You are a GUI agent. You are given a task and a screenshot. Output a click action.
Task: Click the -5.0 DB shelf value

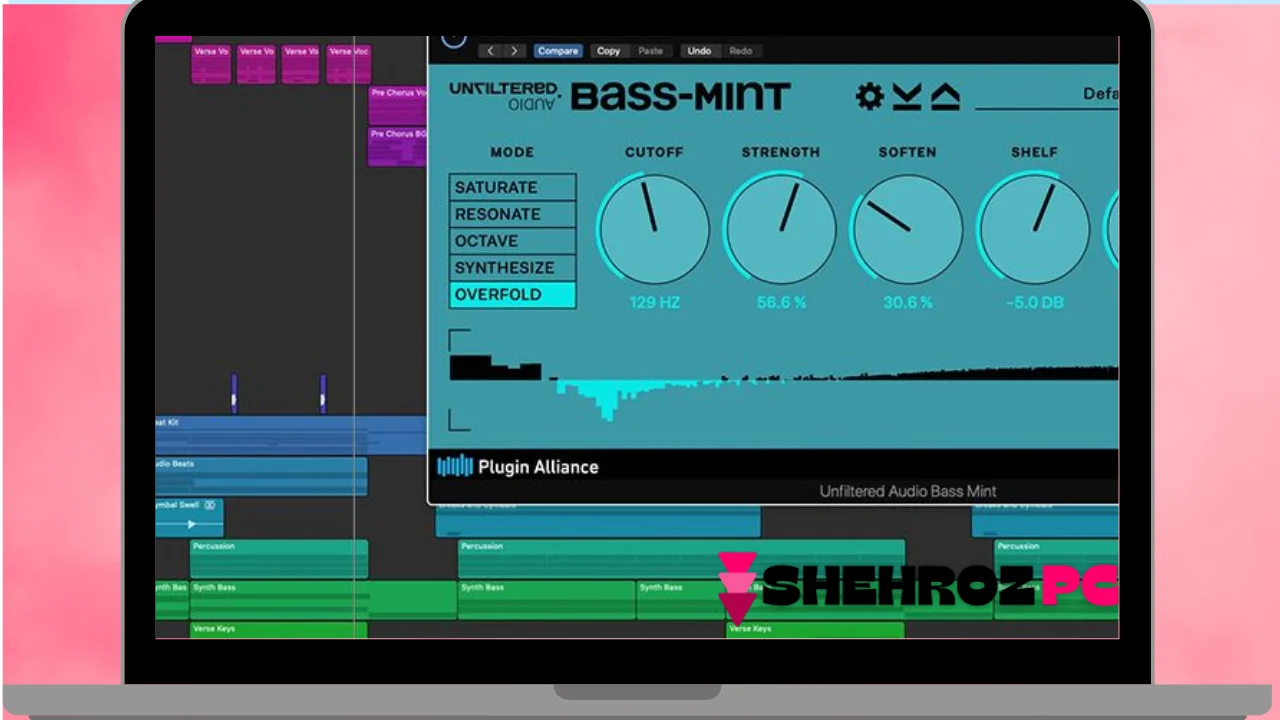click(x=1035, y=302)
